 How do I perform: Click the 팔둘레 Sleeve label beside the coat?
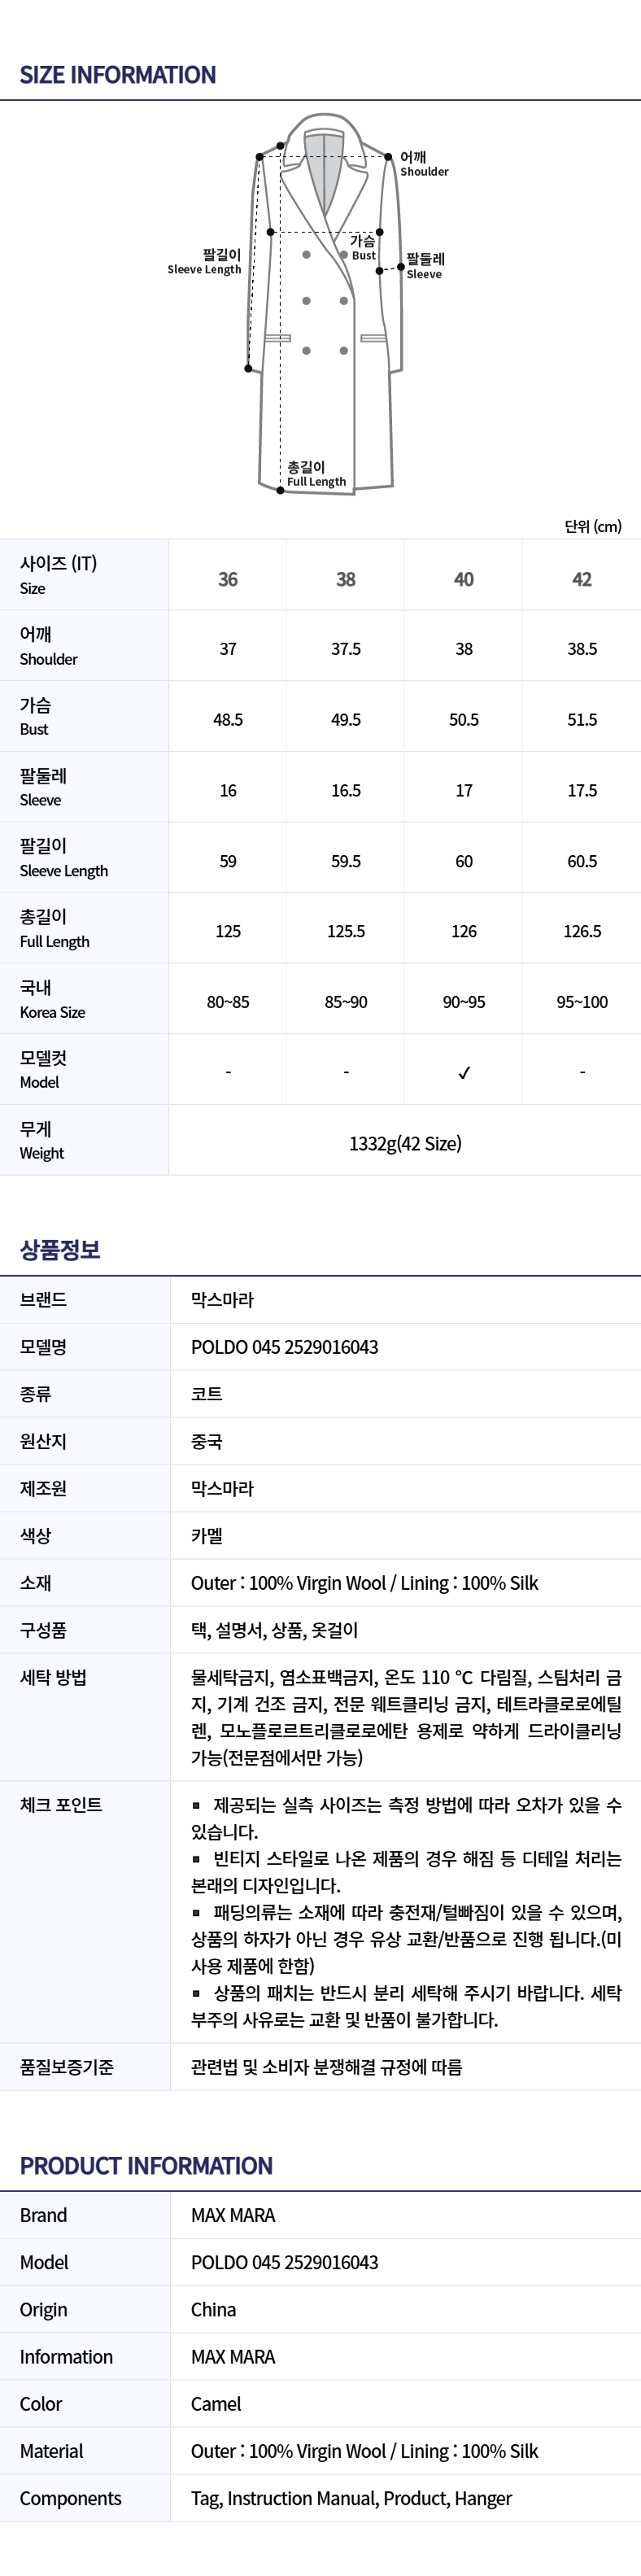(x=425, y=266)
